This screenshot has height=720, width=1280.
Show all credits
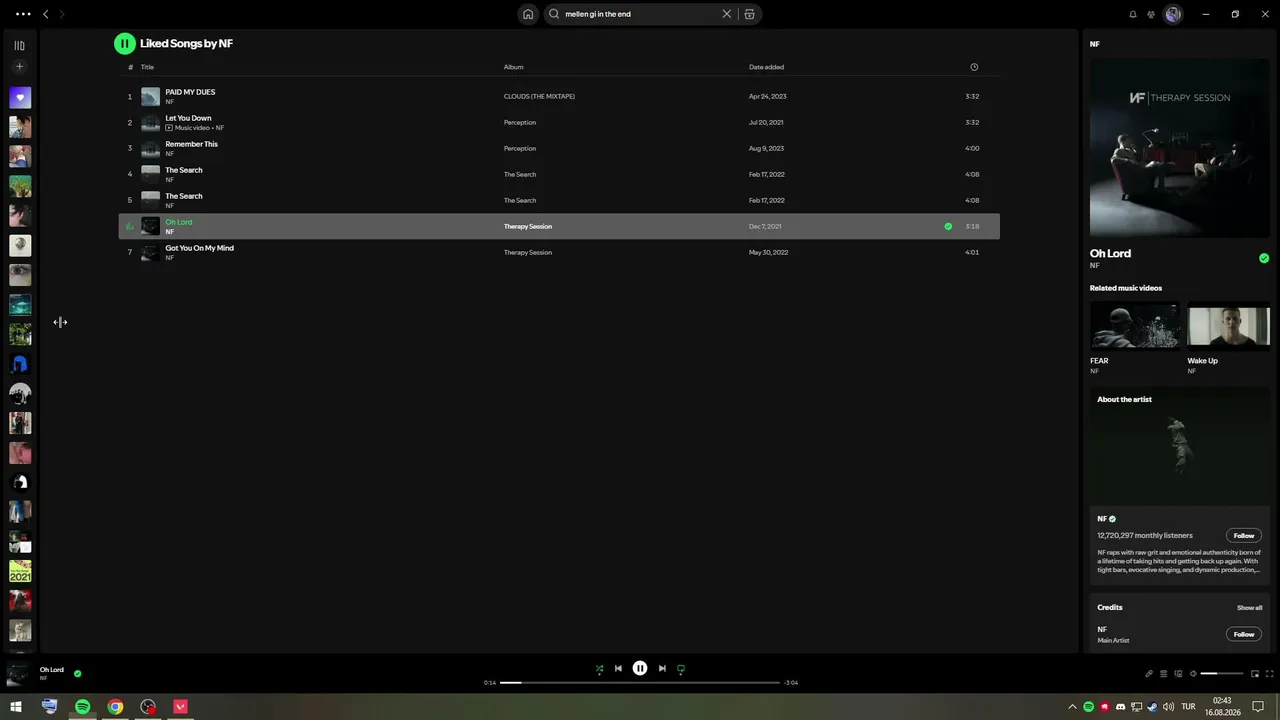click(x=1249, y=608)
